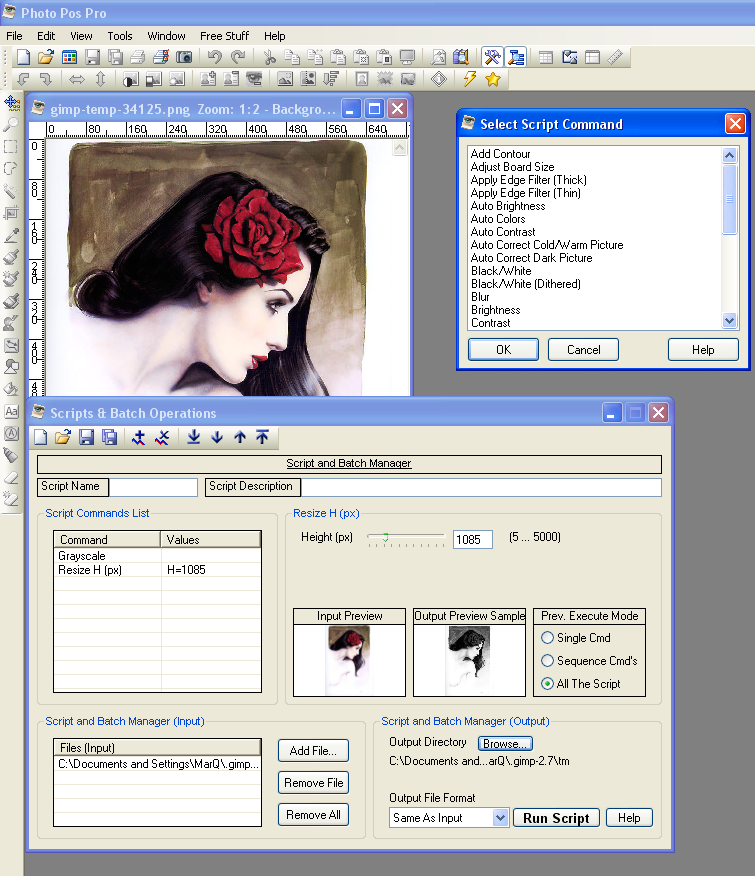This screenshot has width=755, height=876.
Task: Open the Free Stuff menu
Action: pos(224,36)
